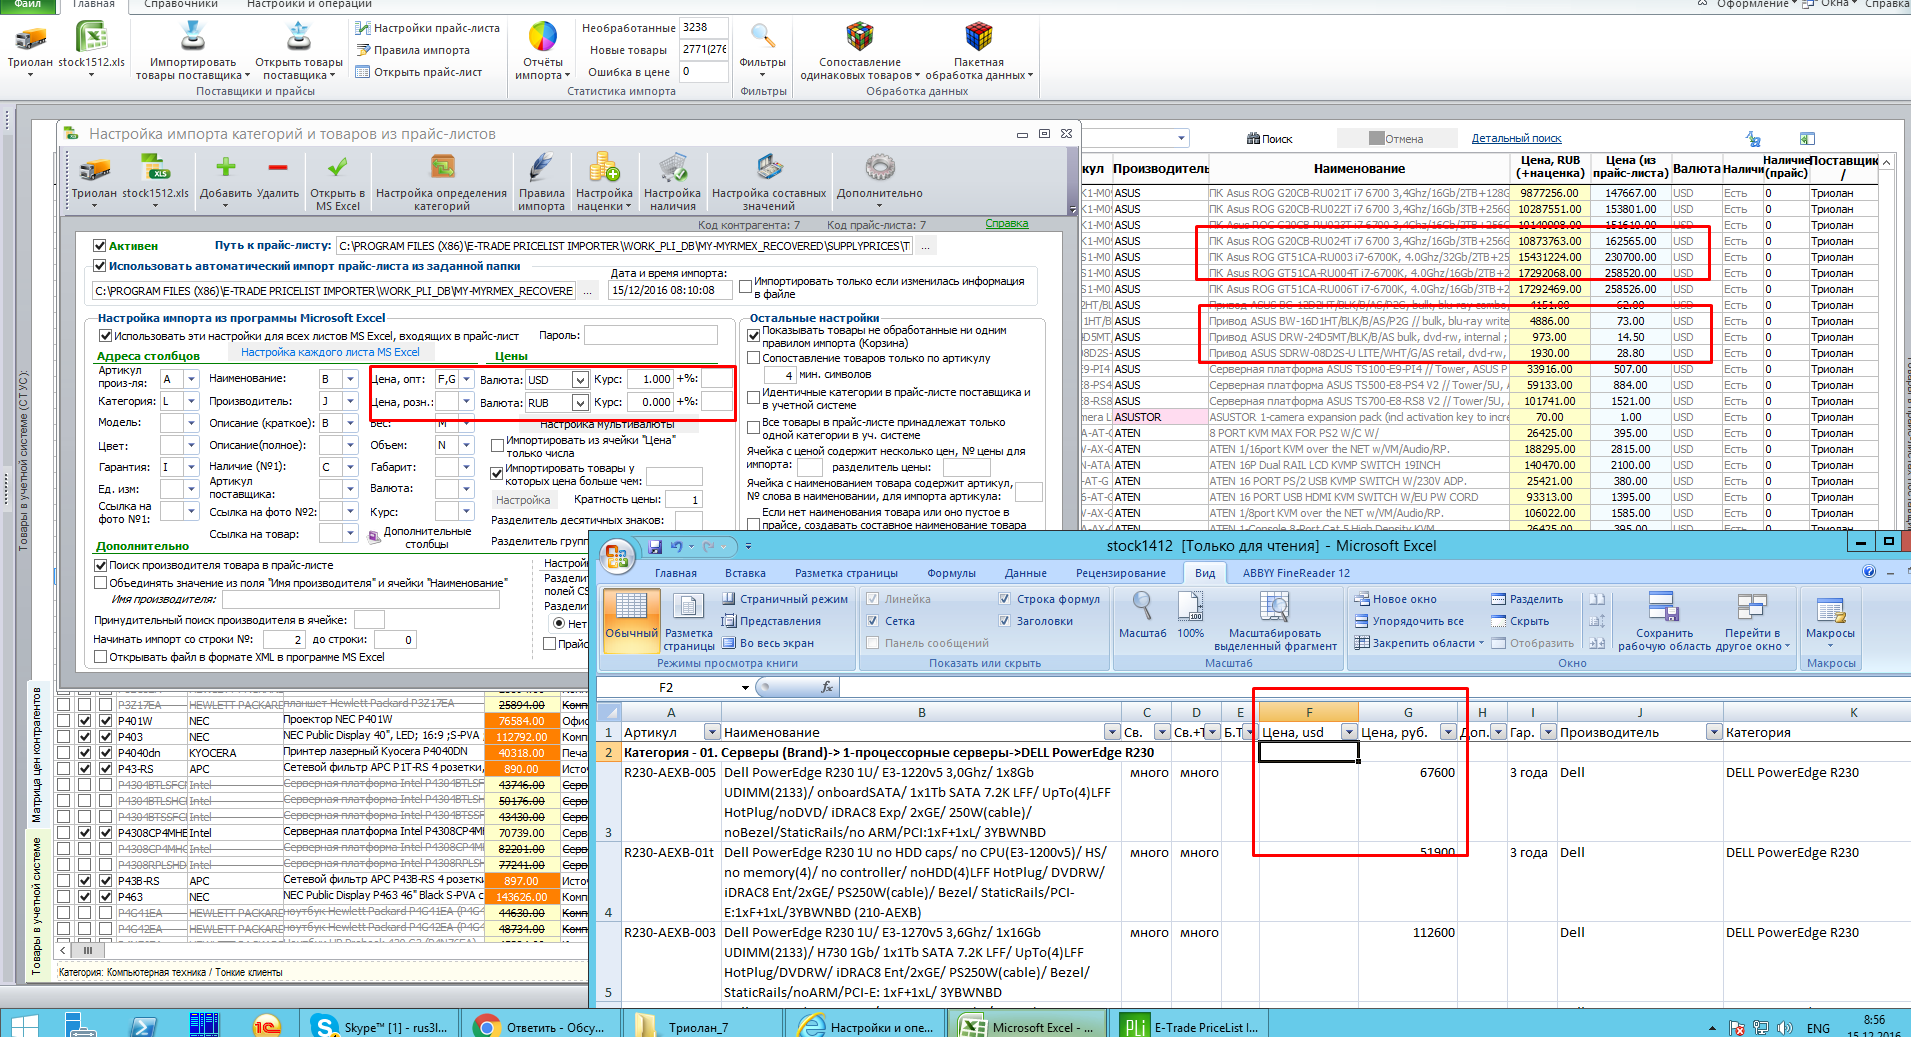Toggle Поиск производителя товара в прайс-листе checkbox
The height and width of the screenshot is (1037, 1911).
coord(100,566)
